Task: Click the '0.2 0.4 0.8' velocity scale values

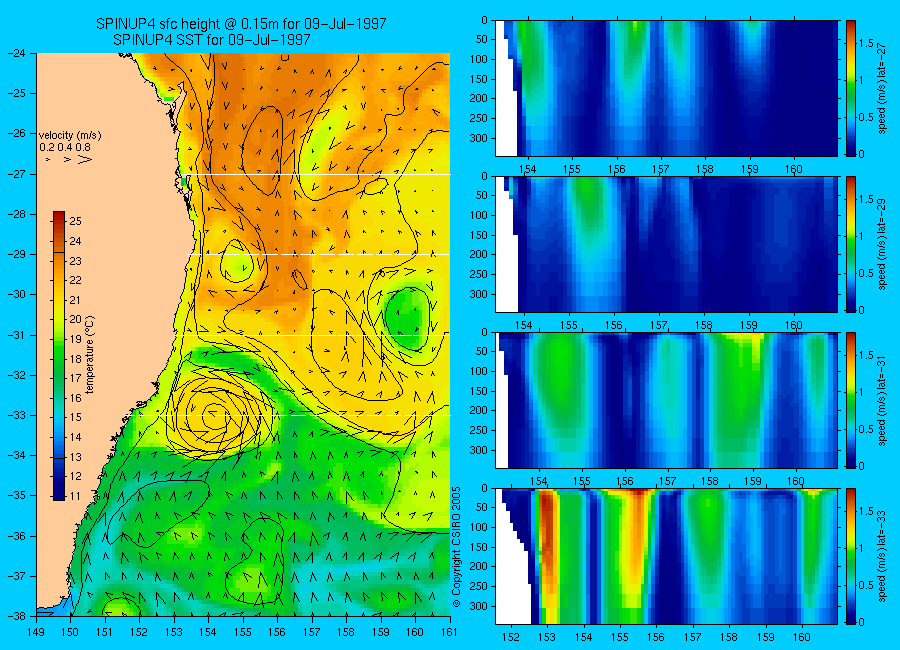Action: (65, 147)
